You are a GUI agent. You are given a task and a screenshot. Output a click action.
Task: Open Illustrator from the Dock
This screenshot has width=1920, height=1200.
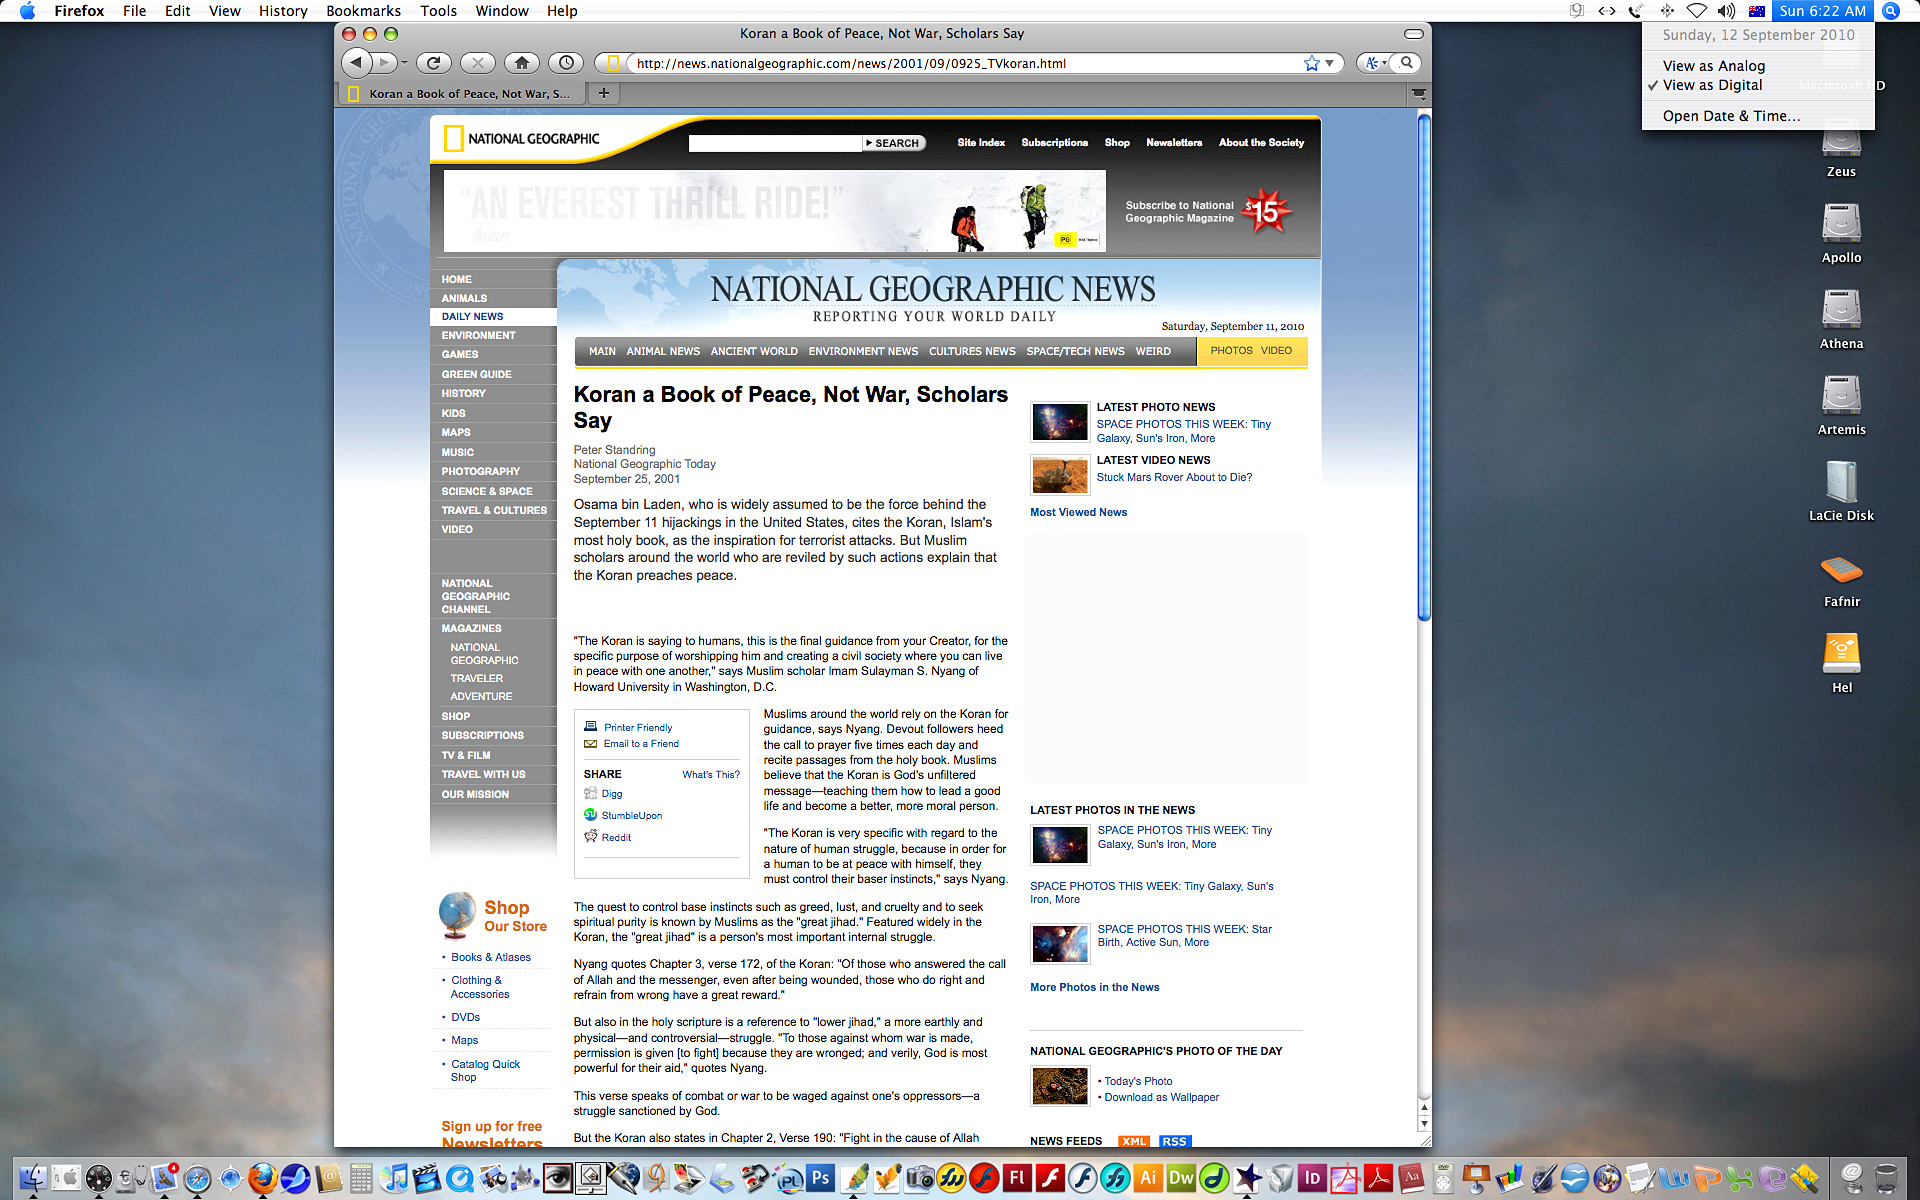point(1148,1178)
